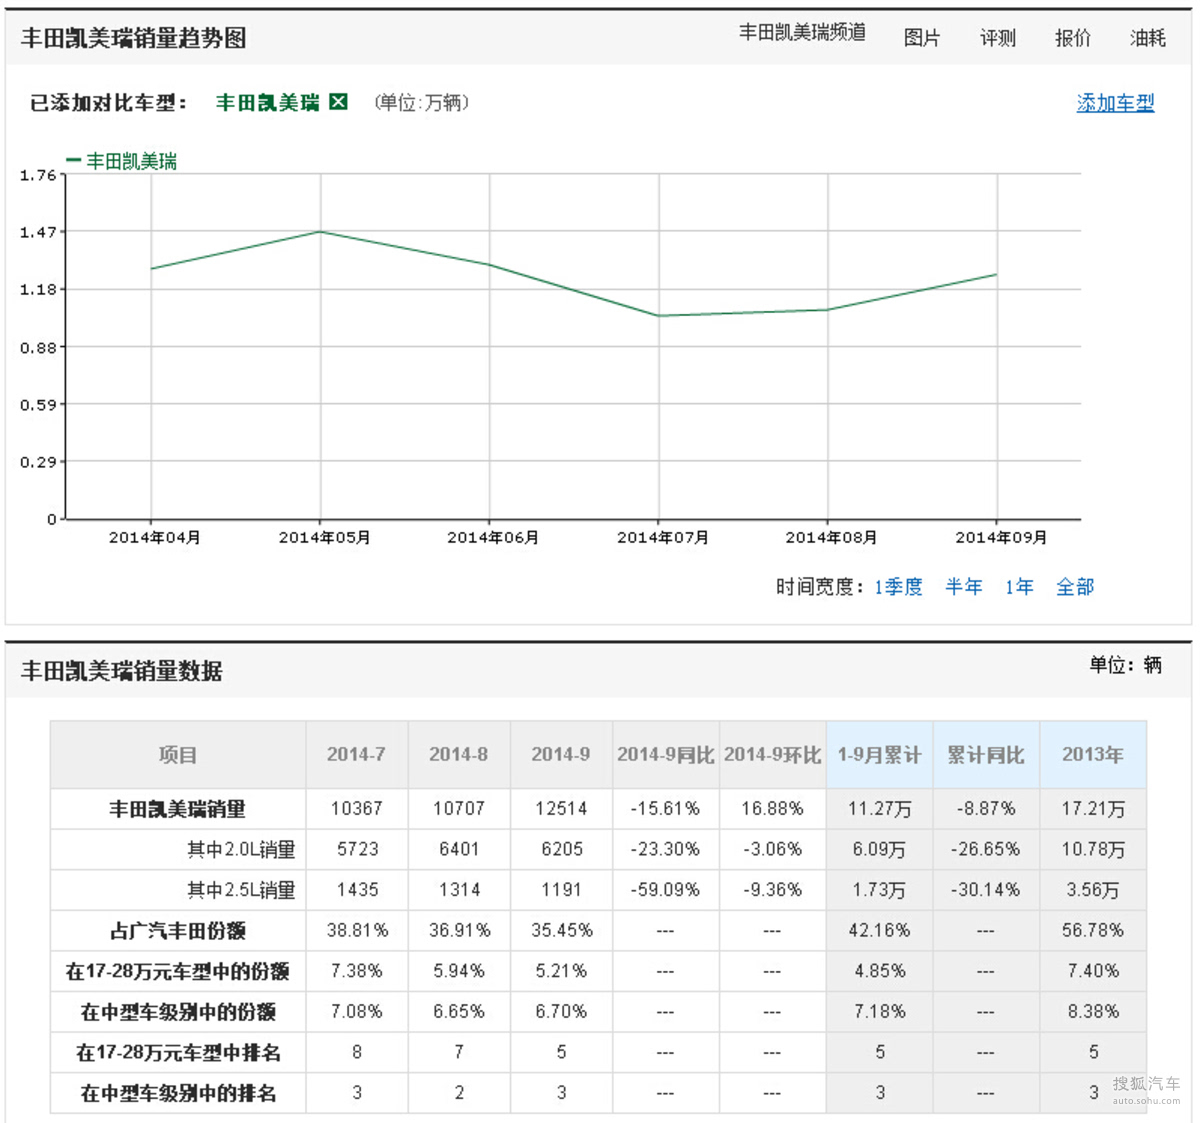Click the 2014年05月 peak data point
The image size is (1200, 1123).
[320, 232]
